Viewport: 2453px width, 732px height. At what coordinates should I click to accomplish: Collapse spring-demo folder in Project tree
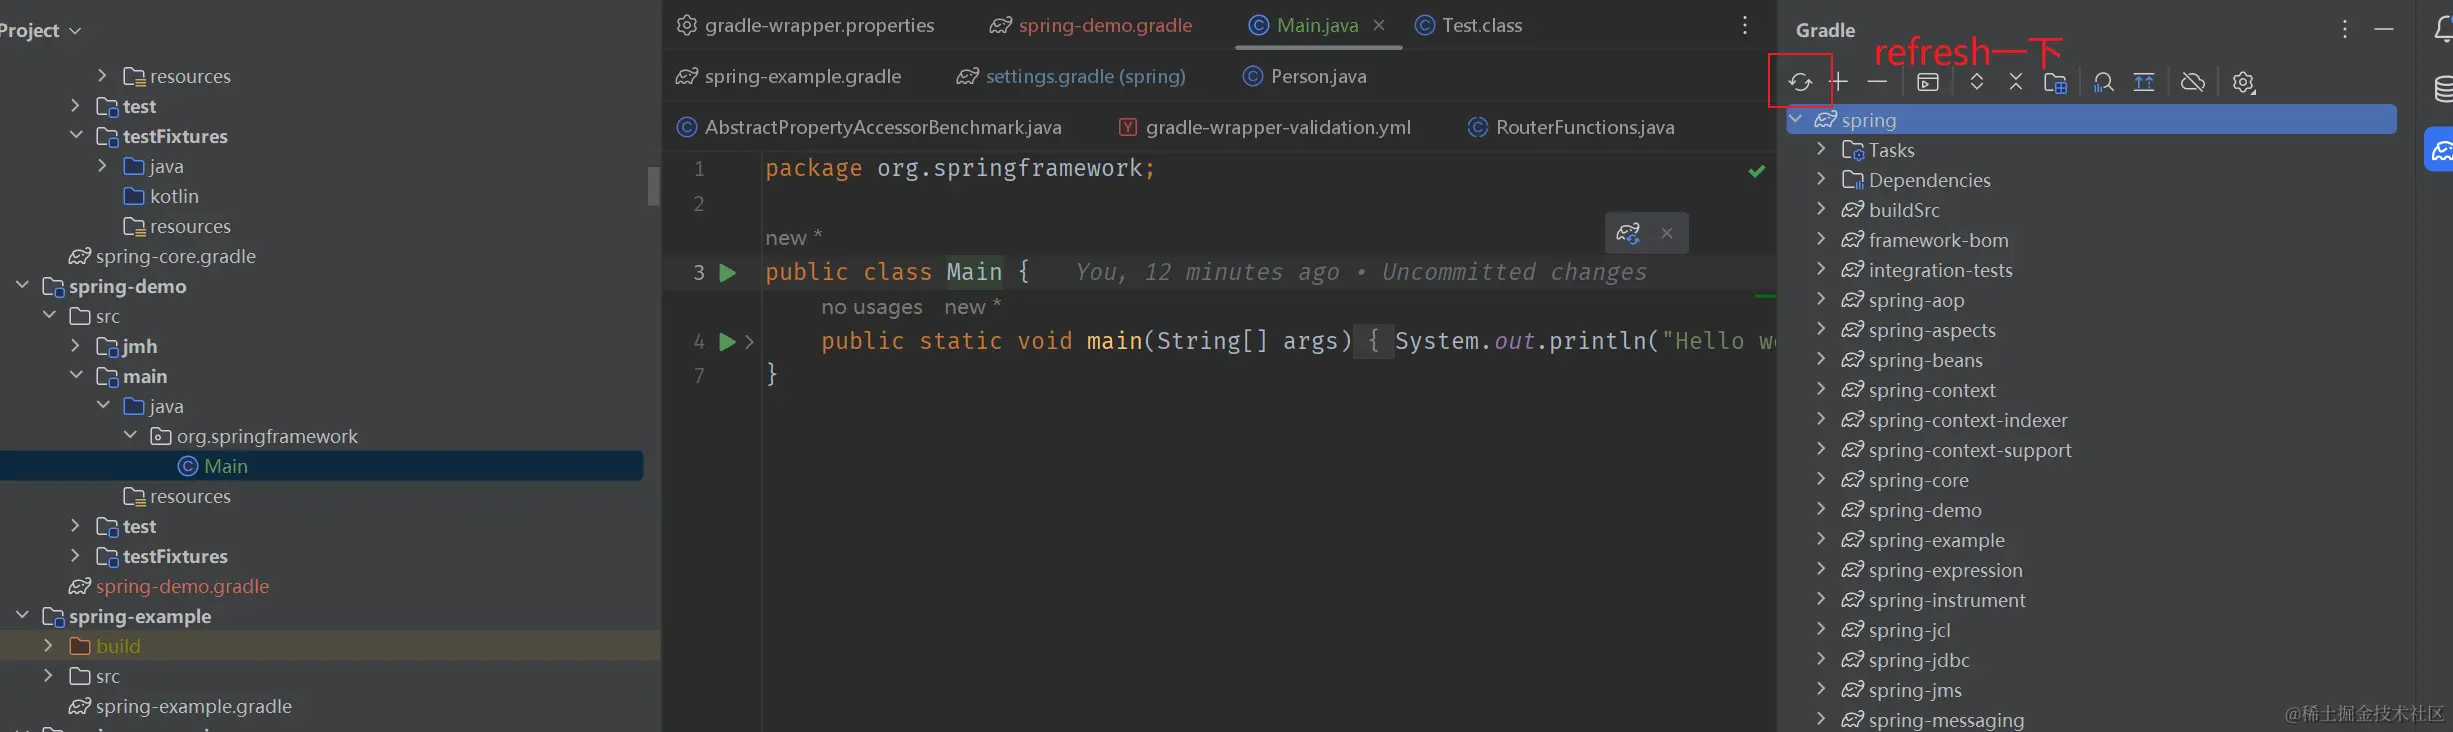[x=22, y=286]
